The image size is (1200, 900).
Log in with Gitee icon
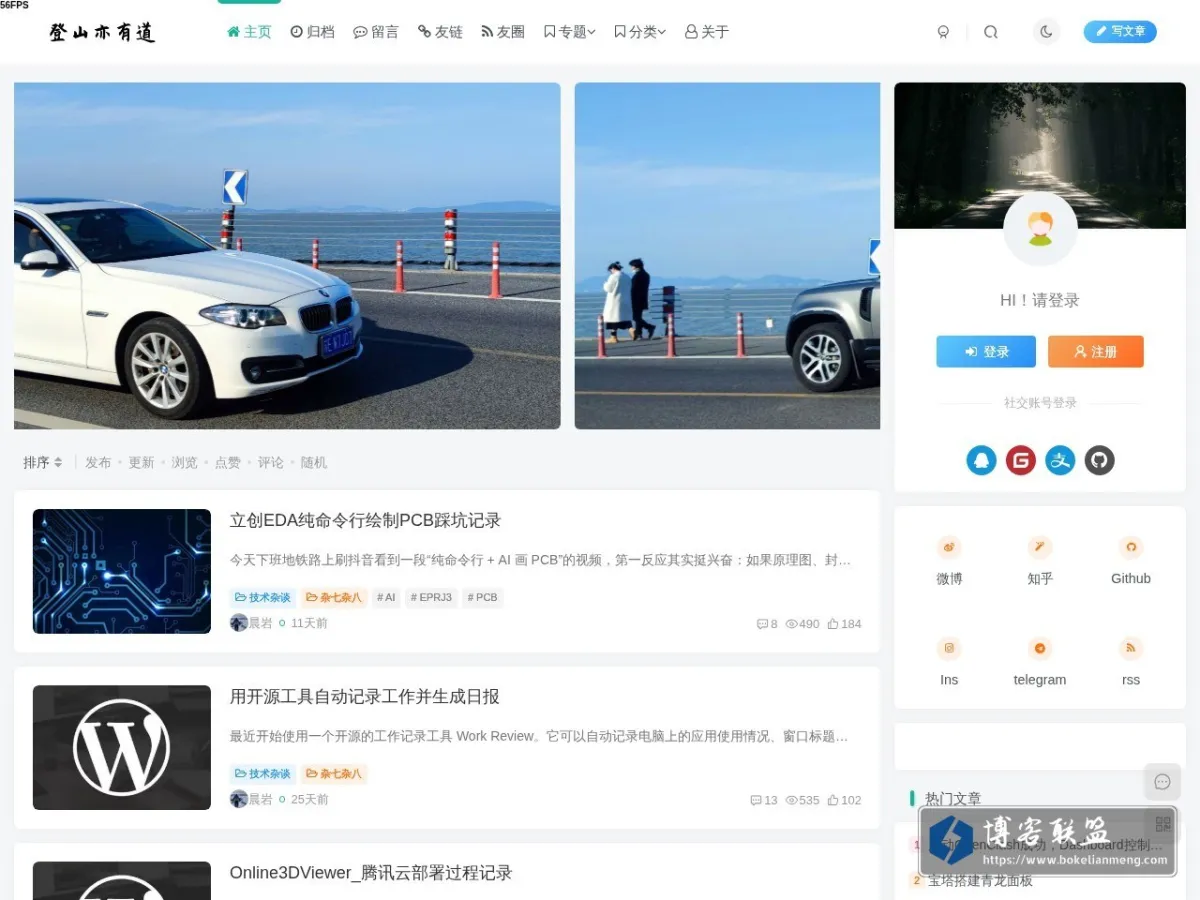click(x=1020, y=460)
